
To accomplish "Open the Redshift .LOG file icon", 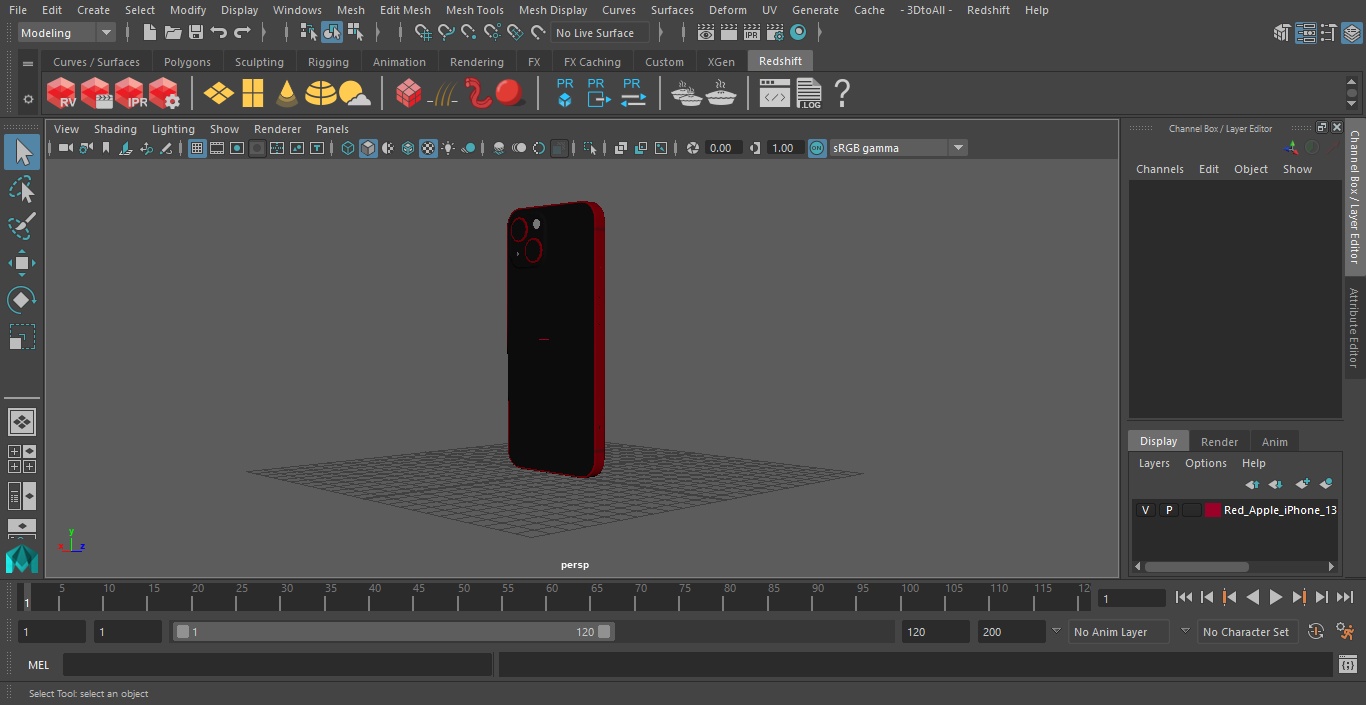I will pos(808,94).
